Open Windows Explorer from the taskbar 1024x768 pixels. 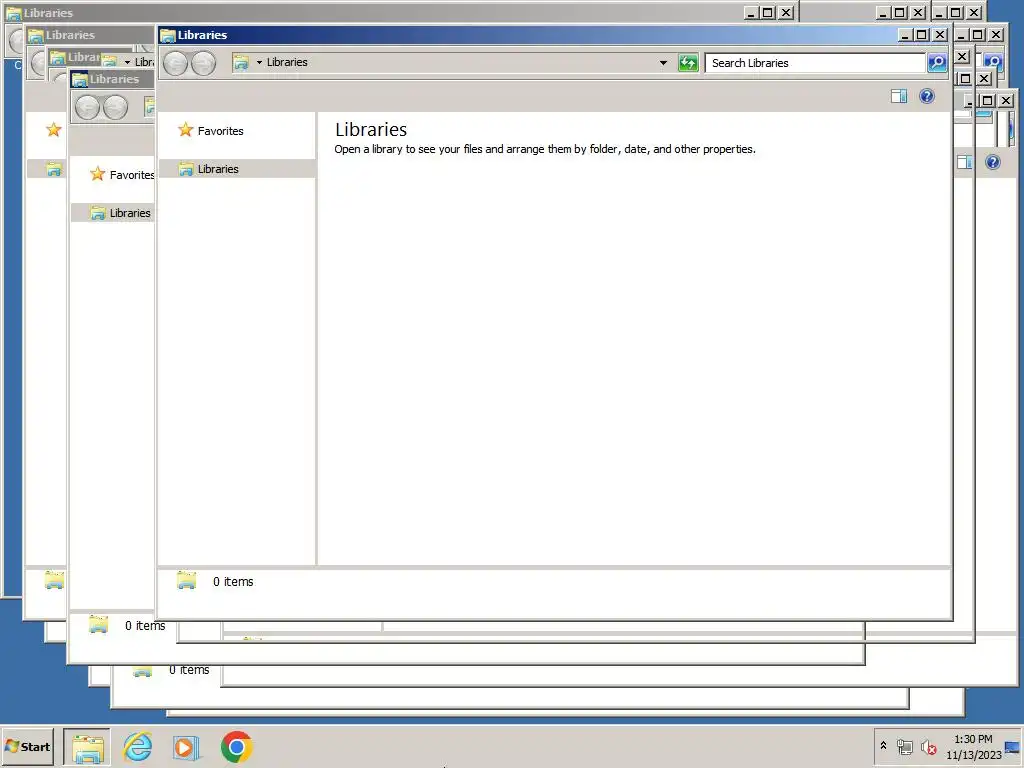88,747
